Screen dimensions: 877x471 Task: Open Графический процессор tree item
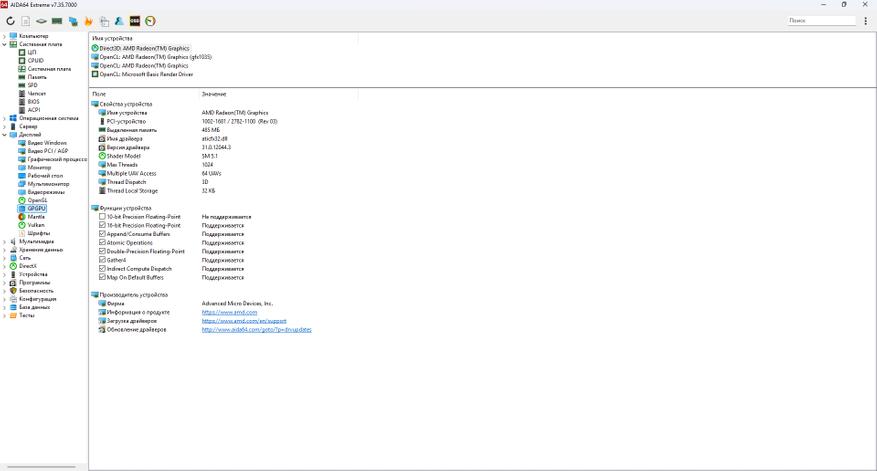(x=57, y=159)
